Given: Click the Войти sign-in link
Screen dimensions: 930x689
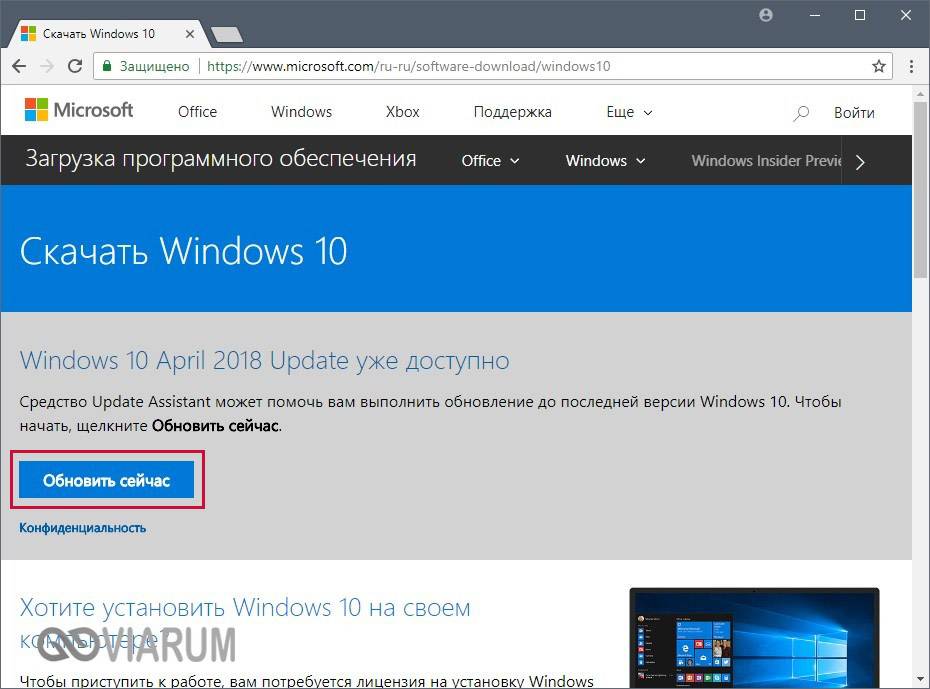Looking at the screenshot, I should click(854, 113).
